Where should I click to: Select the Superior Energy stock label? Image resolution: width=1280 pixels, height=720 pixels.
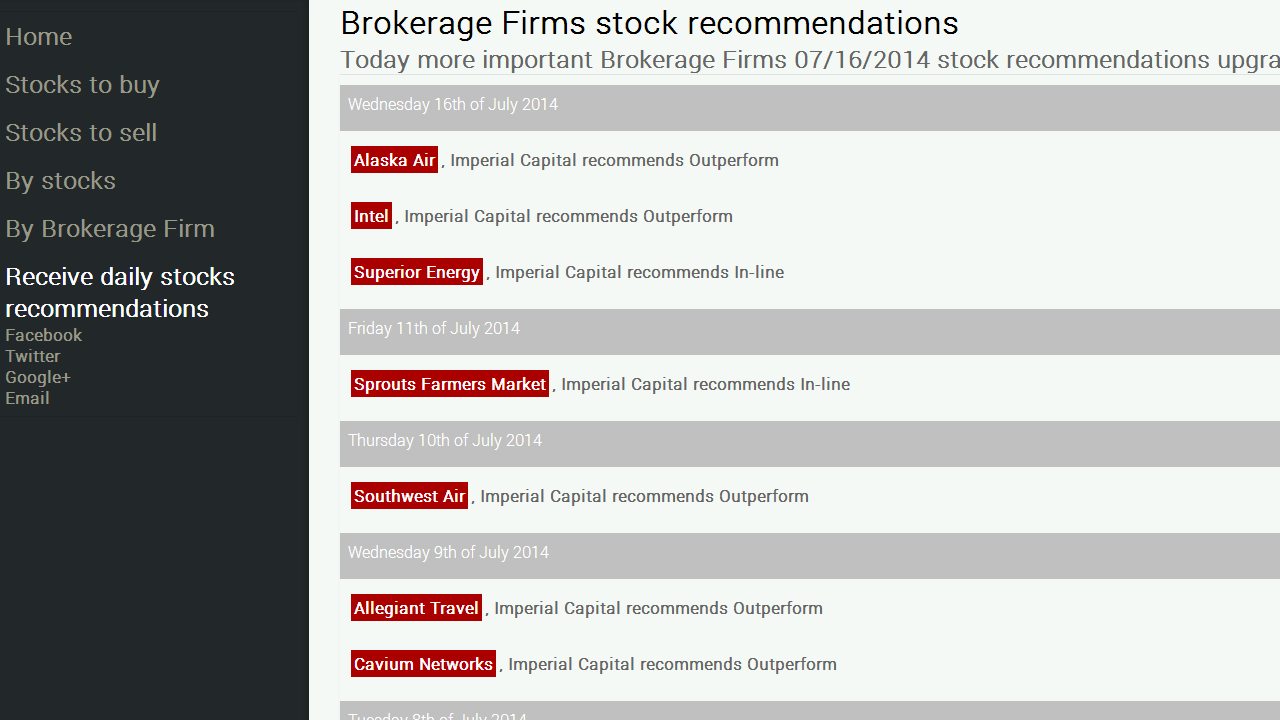pos(417,271)
